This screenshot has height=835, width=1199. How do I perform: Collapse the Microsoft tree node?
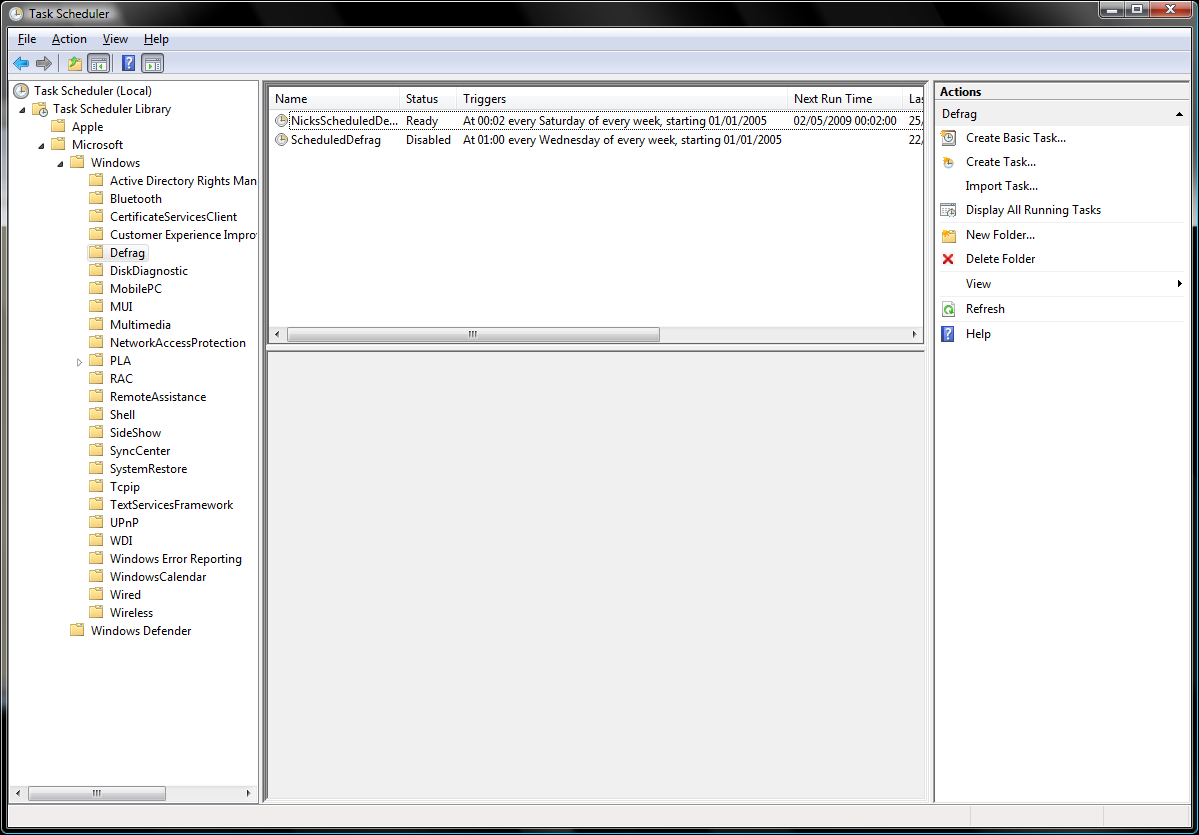41,145
